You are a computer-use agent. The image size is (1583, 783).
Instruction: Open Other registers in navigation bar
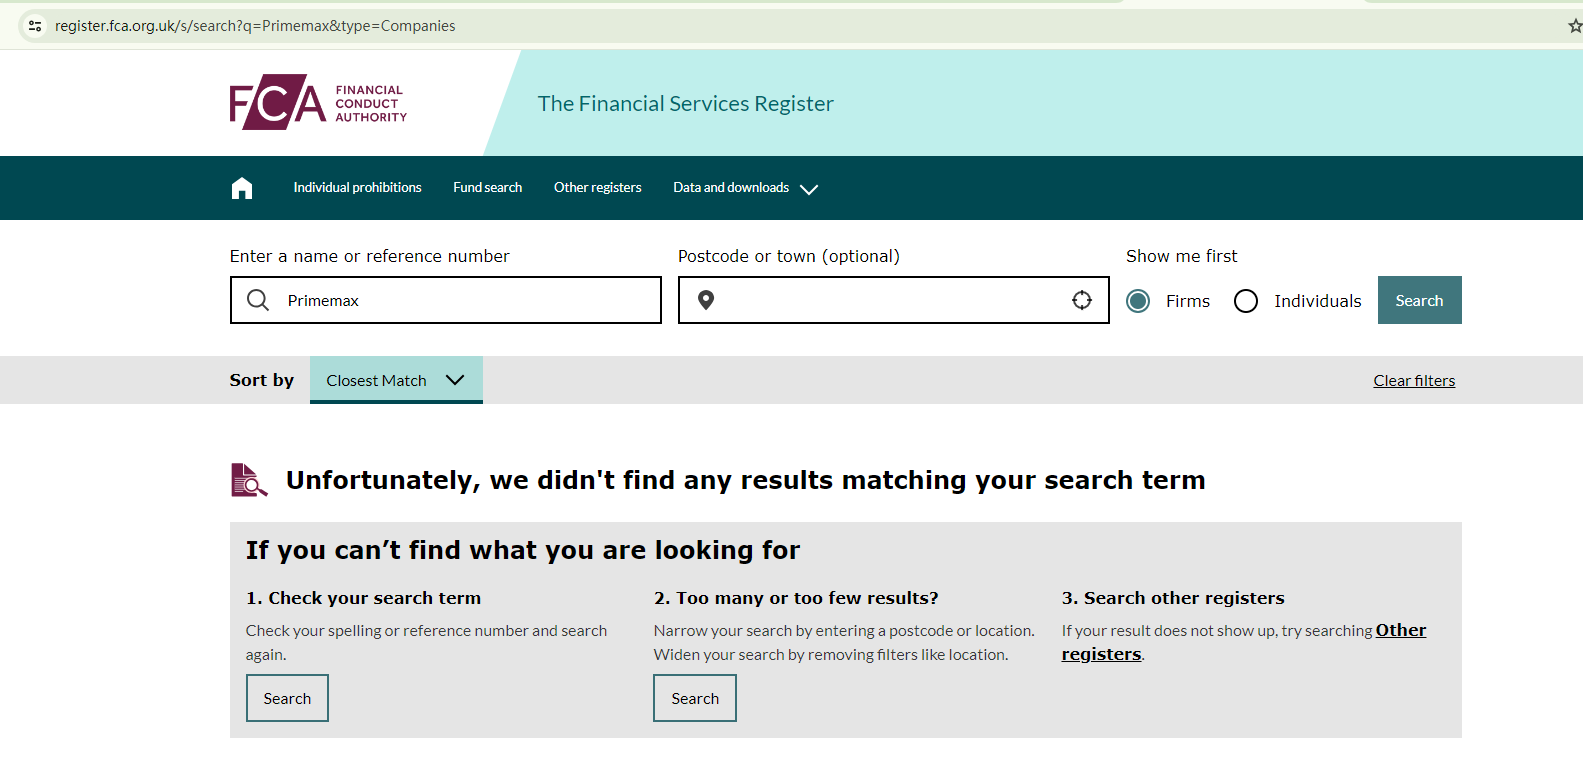pos(597,188)
